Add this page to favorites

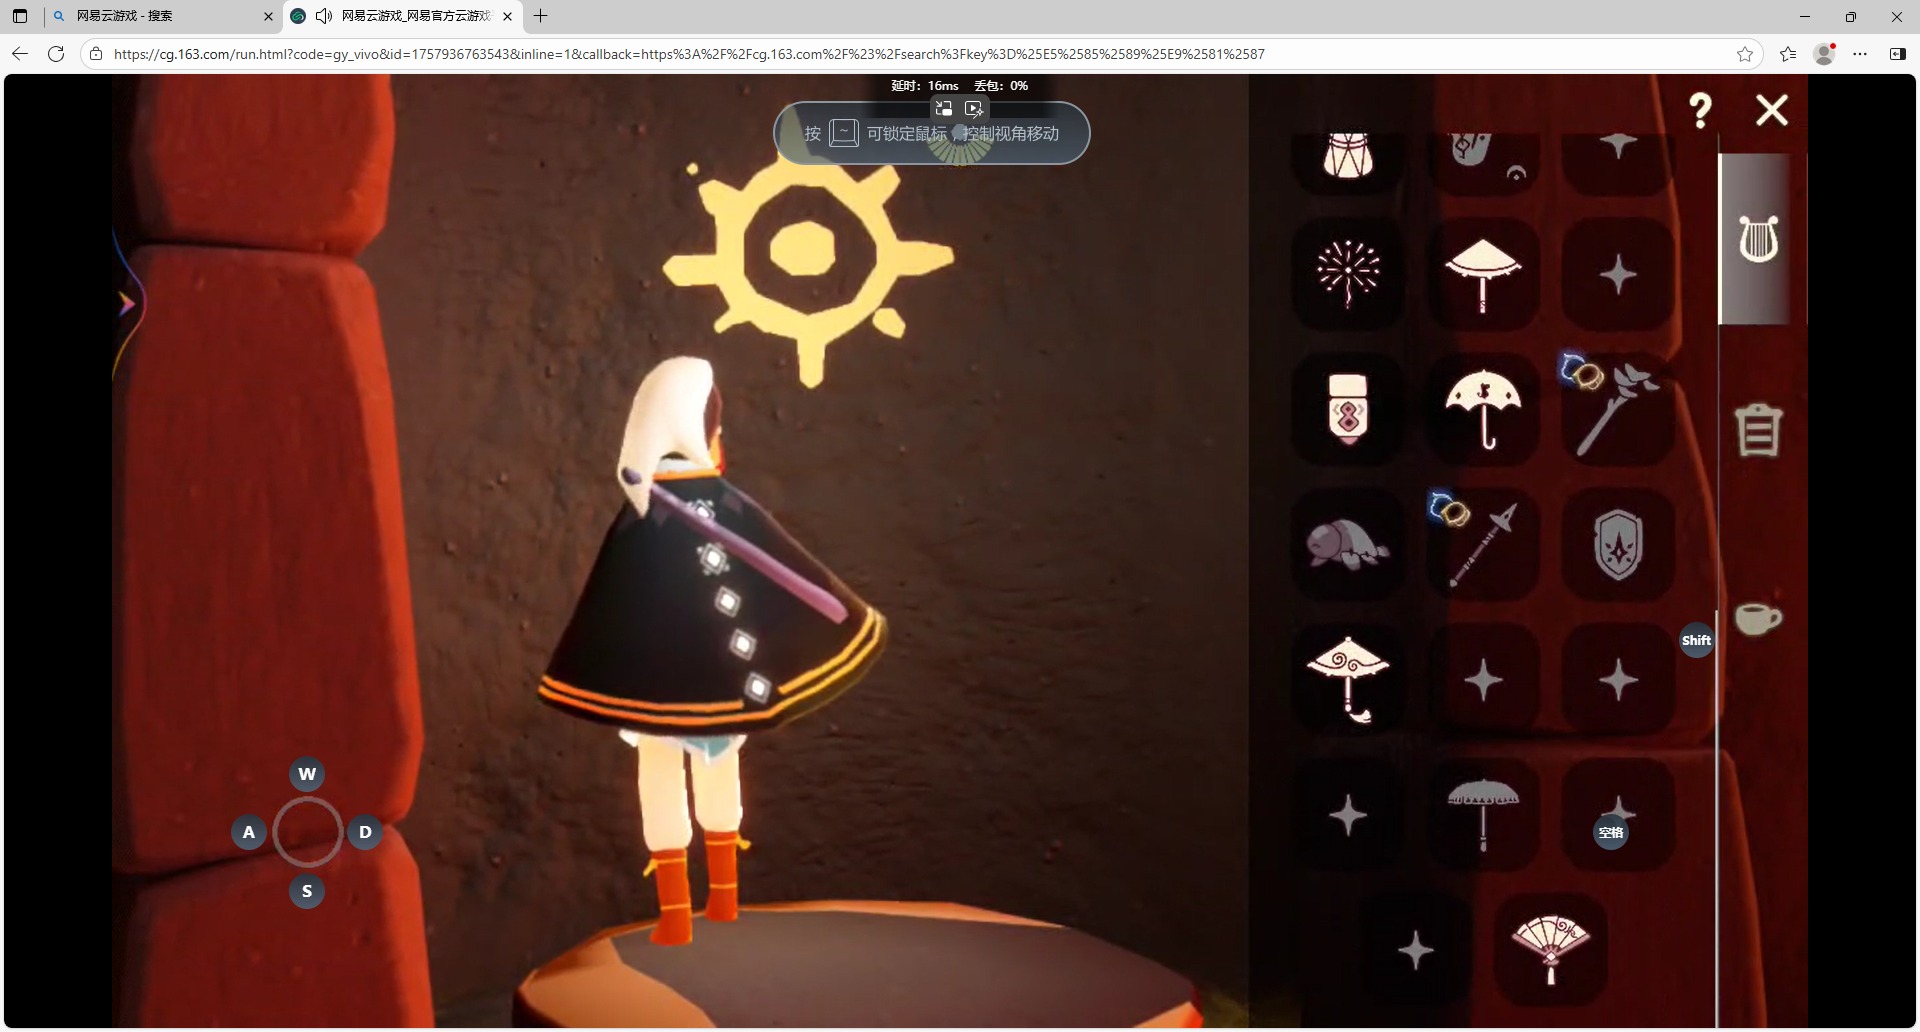[x=1745, y=54]
